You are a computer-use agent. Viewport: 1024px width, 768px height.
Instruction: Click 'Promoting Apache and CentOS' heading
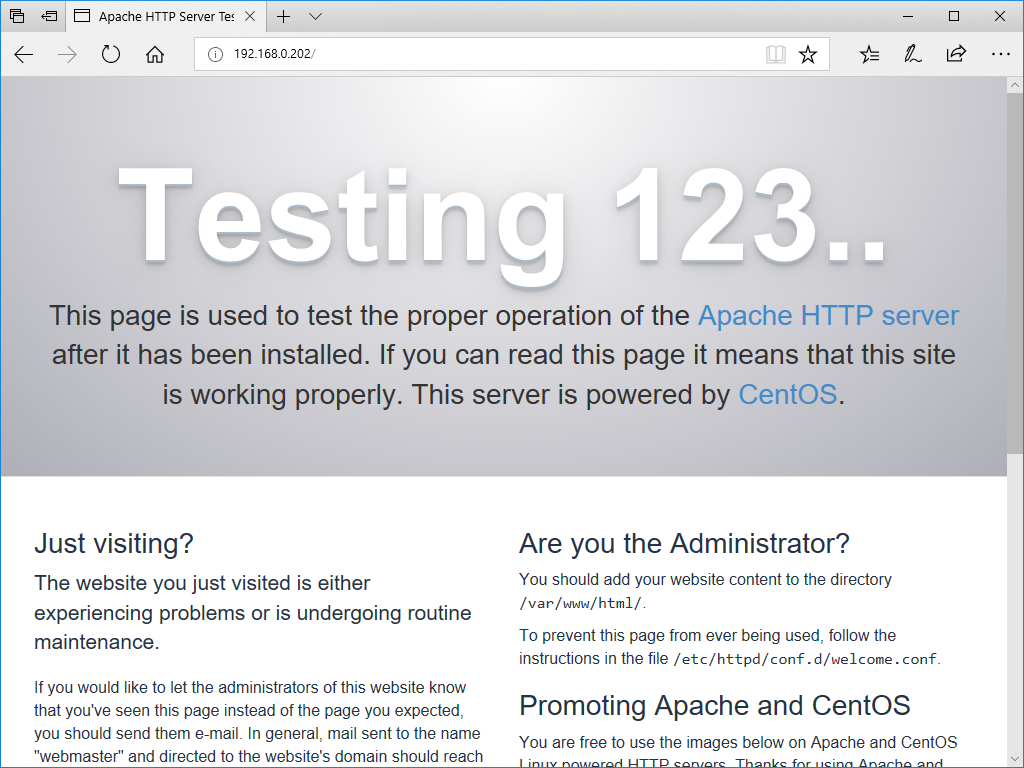pos(714,705)
